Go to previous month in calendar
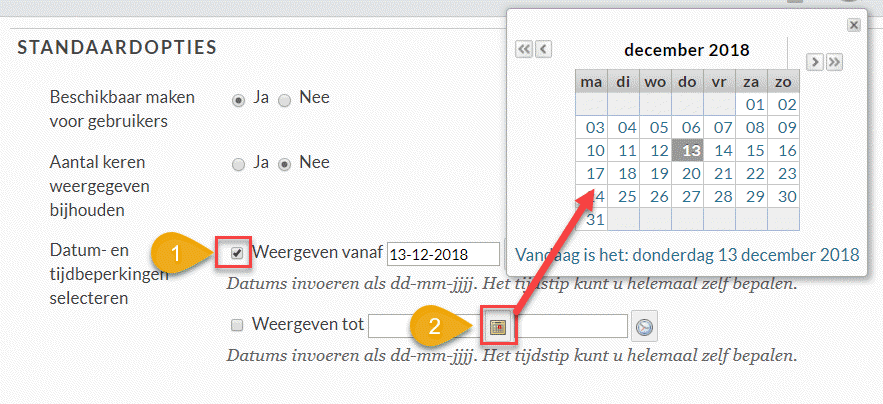This screenshot has height=404, width=883. pos(543,50)
